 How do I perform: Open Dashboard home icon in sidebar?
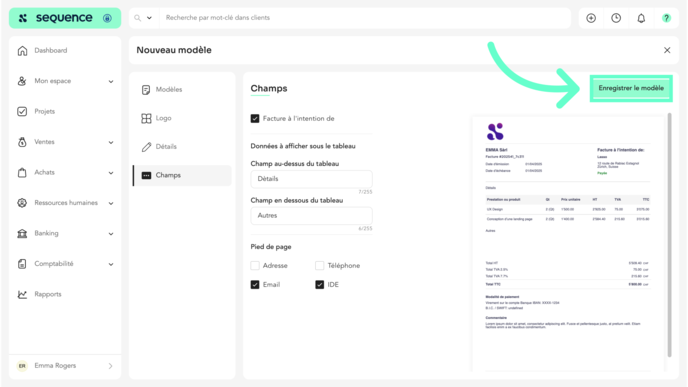22,50
